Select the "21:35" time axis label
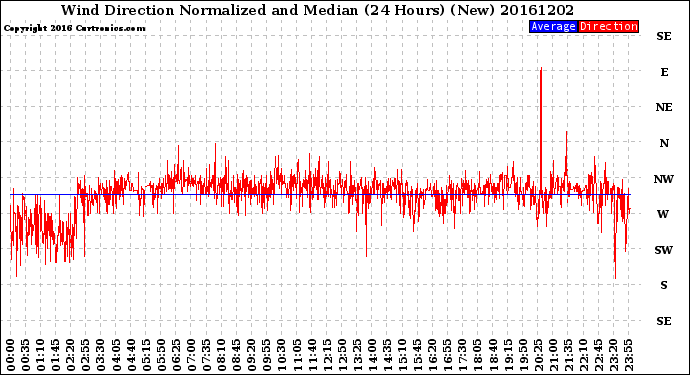Viewport: 690px width, 375px height. click(x=568, y=355)
